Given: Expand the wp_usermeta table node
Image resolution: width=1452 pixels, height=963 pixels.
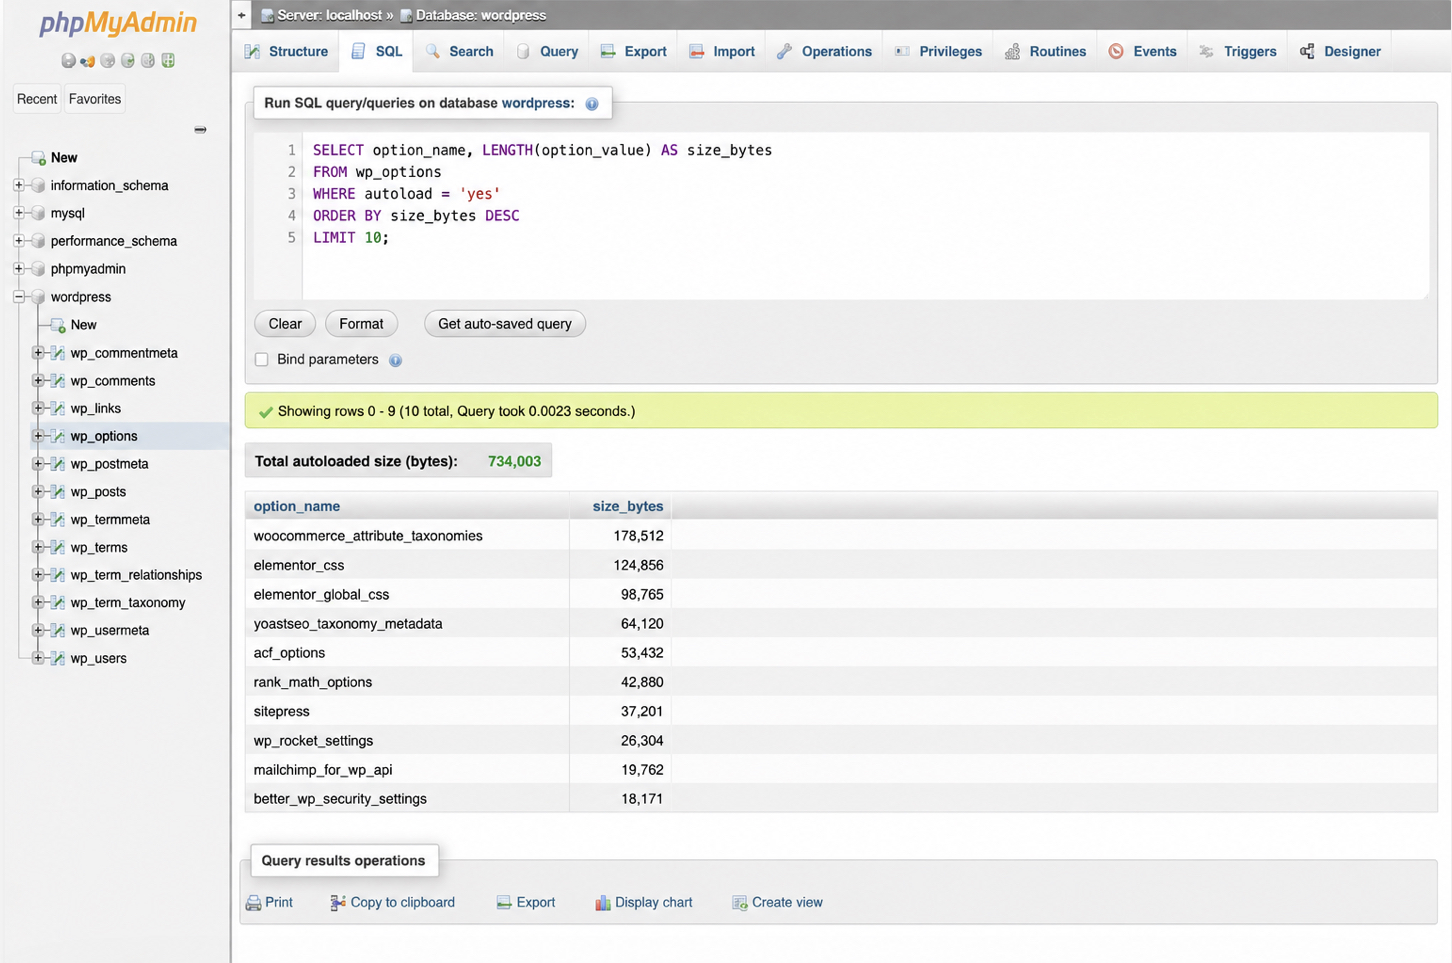Looking at the screenshot, I should [38, 630].
